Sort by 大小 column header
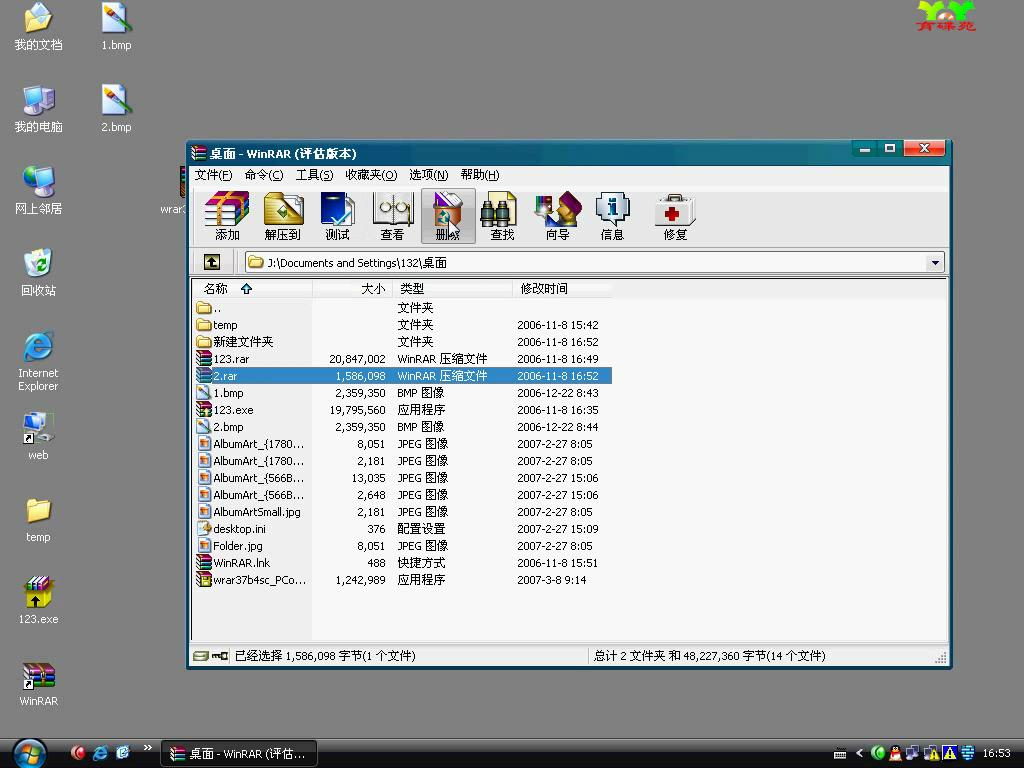1024x768 pixels. 353,289
